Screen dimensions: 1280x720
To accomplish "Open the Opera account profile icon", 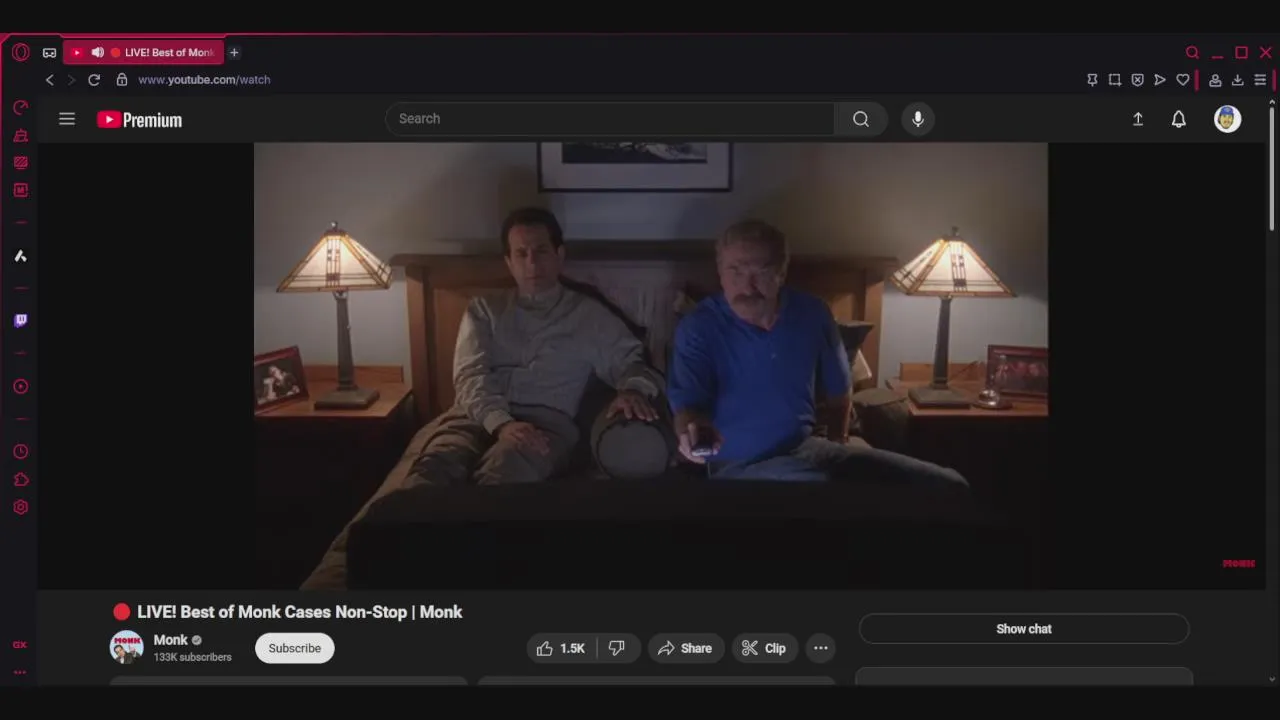I will click(1215, 80).
